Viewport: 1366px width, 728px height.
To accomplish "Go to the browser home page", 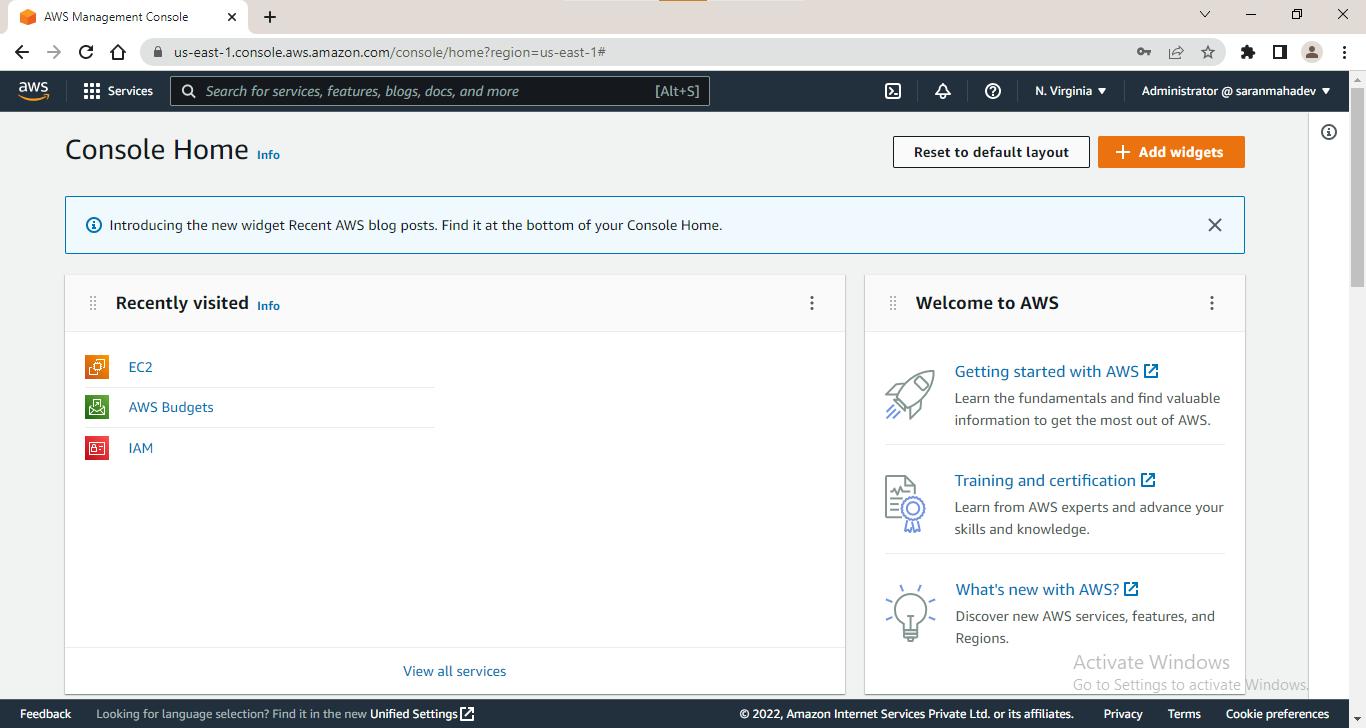I will 118,52.
